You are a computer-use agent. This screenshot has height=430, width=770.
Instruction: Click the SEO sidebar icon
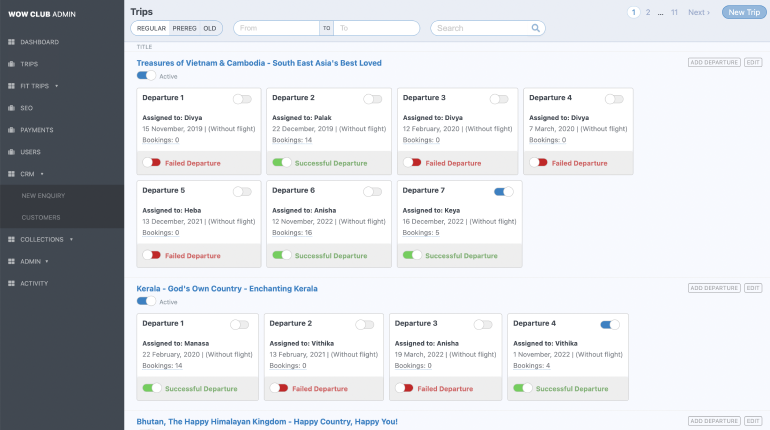click(11, 107)
